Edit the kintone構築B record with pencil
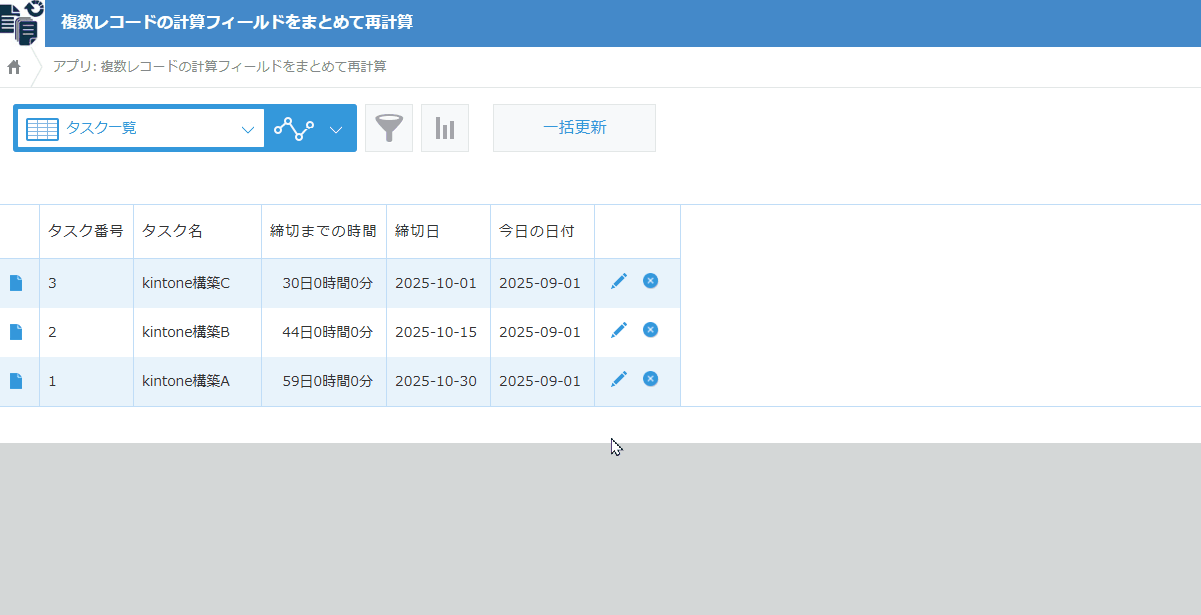1201x615 pixels. click(619, 330)
